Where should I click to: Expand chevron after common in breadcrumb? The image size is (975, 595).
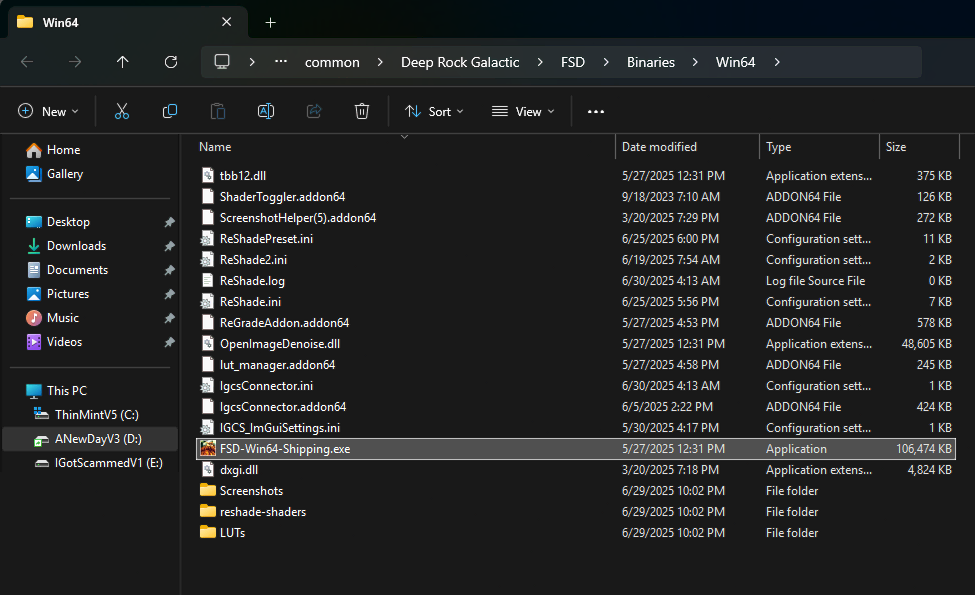click(380, 62)
